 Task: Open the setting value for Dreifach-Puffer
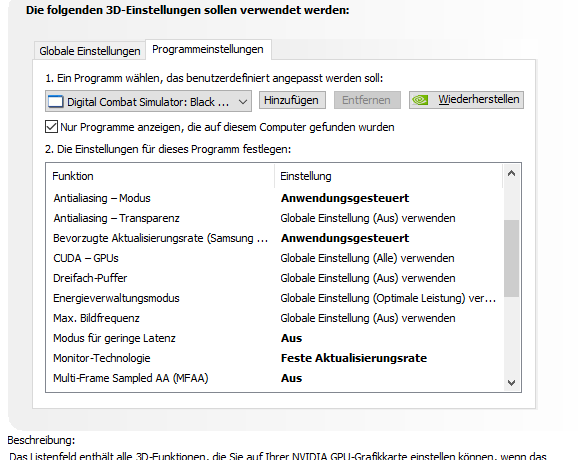pyautogui.click(x=368, y=278)
